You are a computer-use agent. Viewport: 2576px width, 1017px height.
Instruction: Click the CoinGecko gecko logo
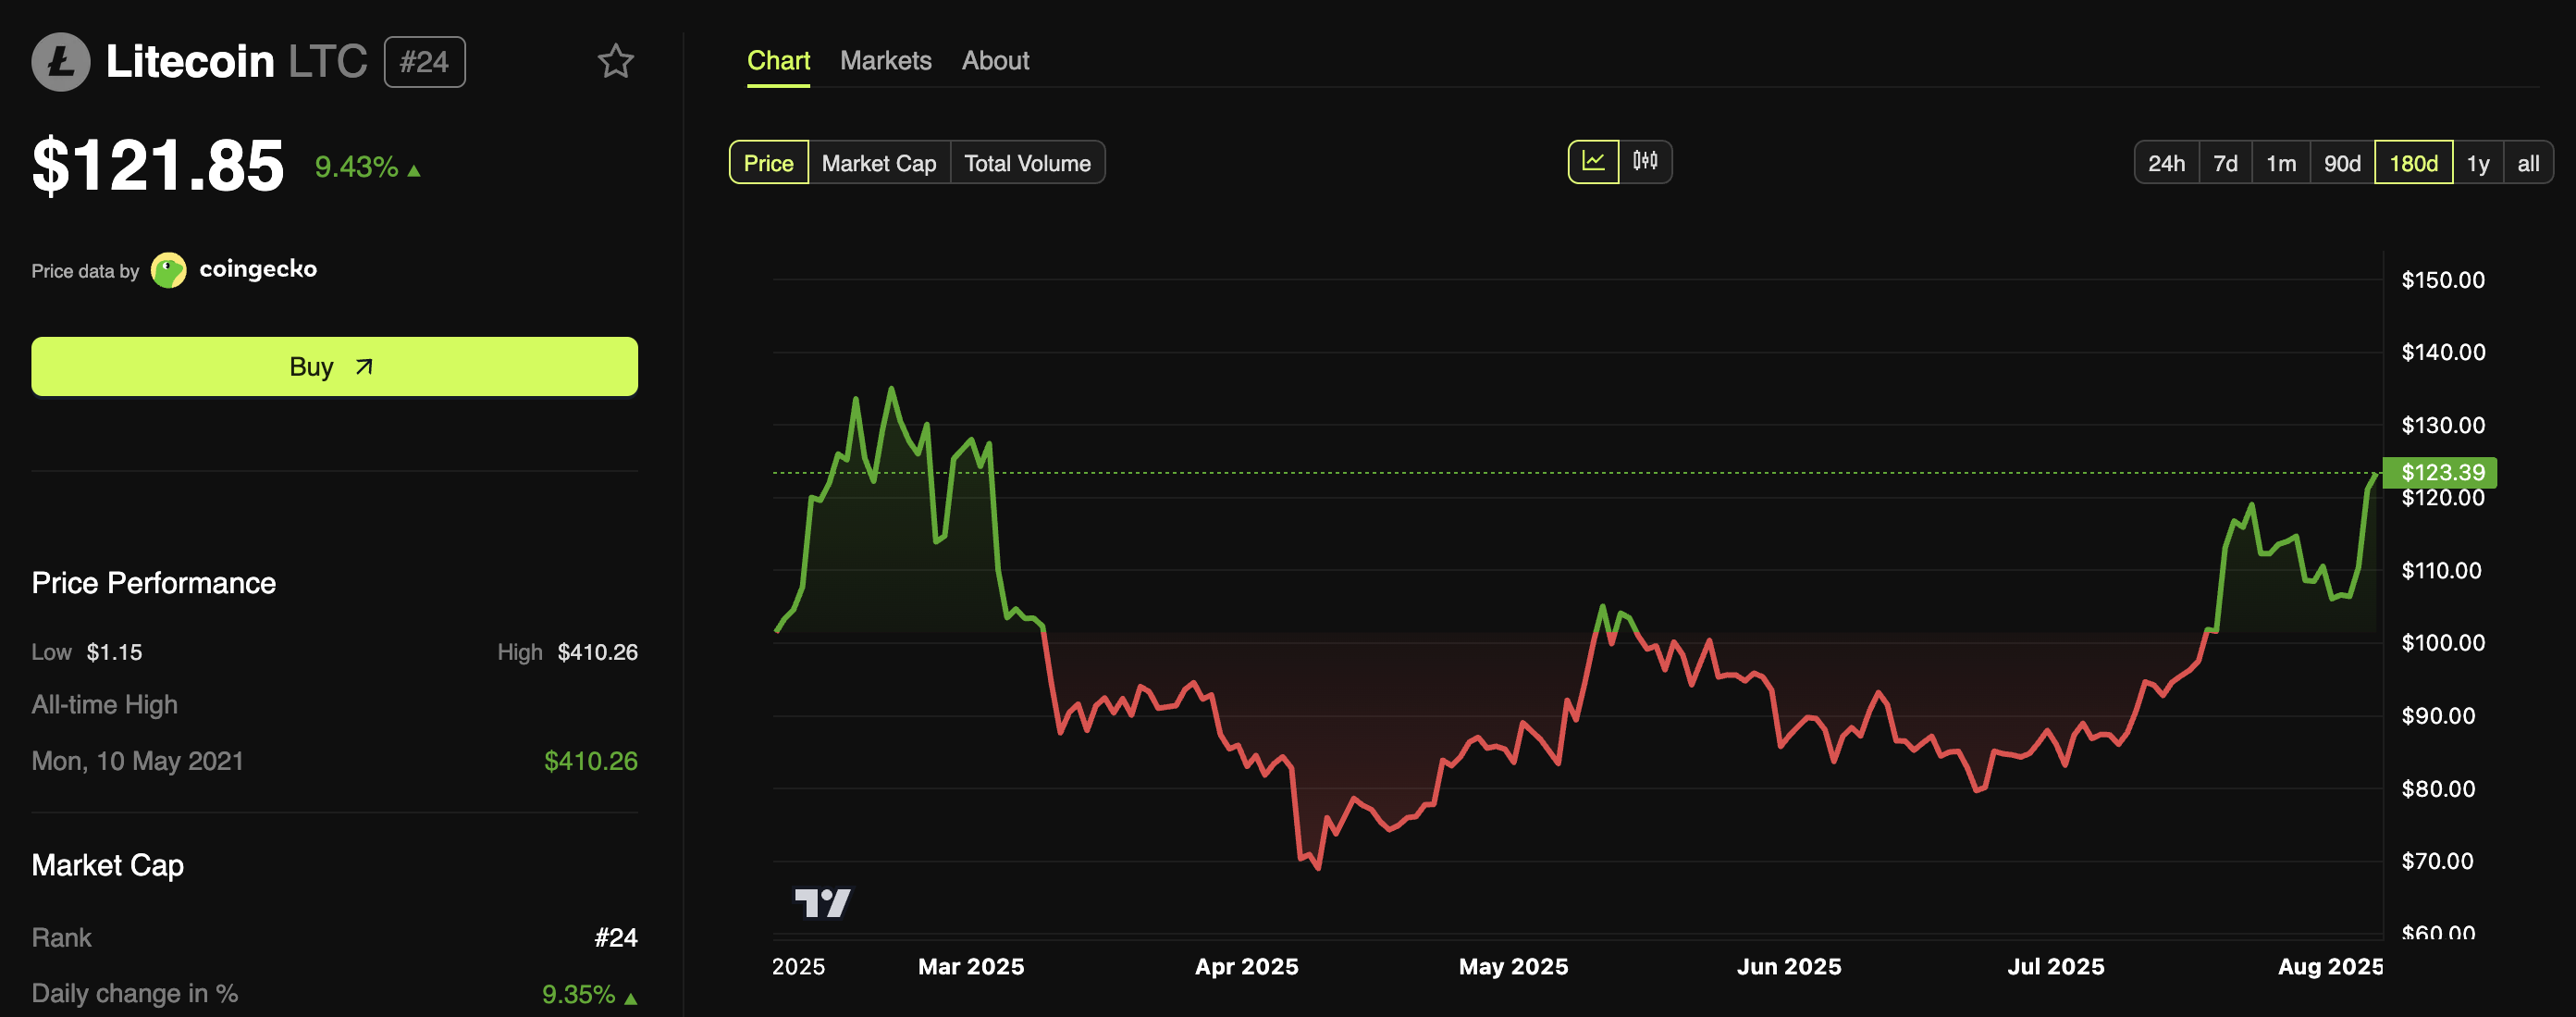pos(168,270)
